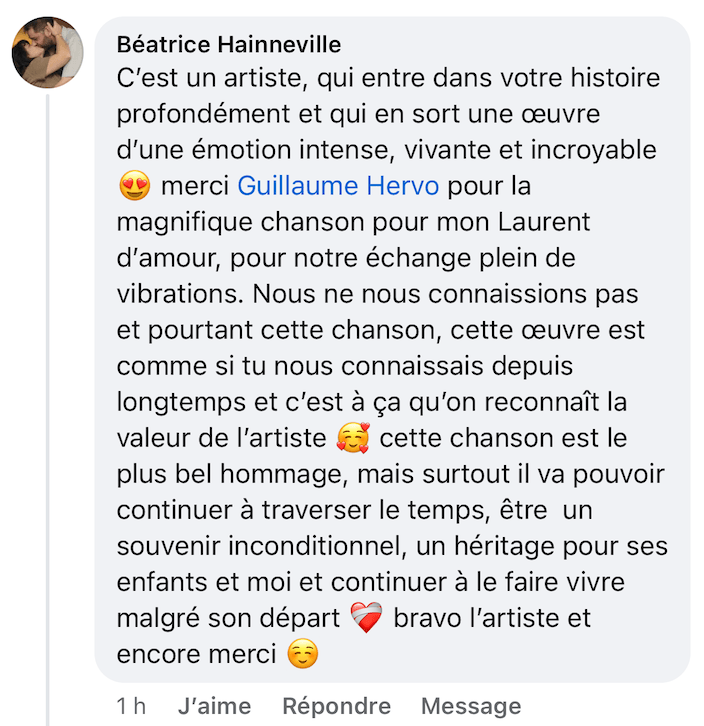Viewport: 704px width, 726px height.
Task: Click Répondre to reply to the comment
Action: pyautogui.click(x=336, y=706)
